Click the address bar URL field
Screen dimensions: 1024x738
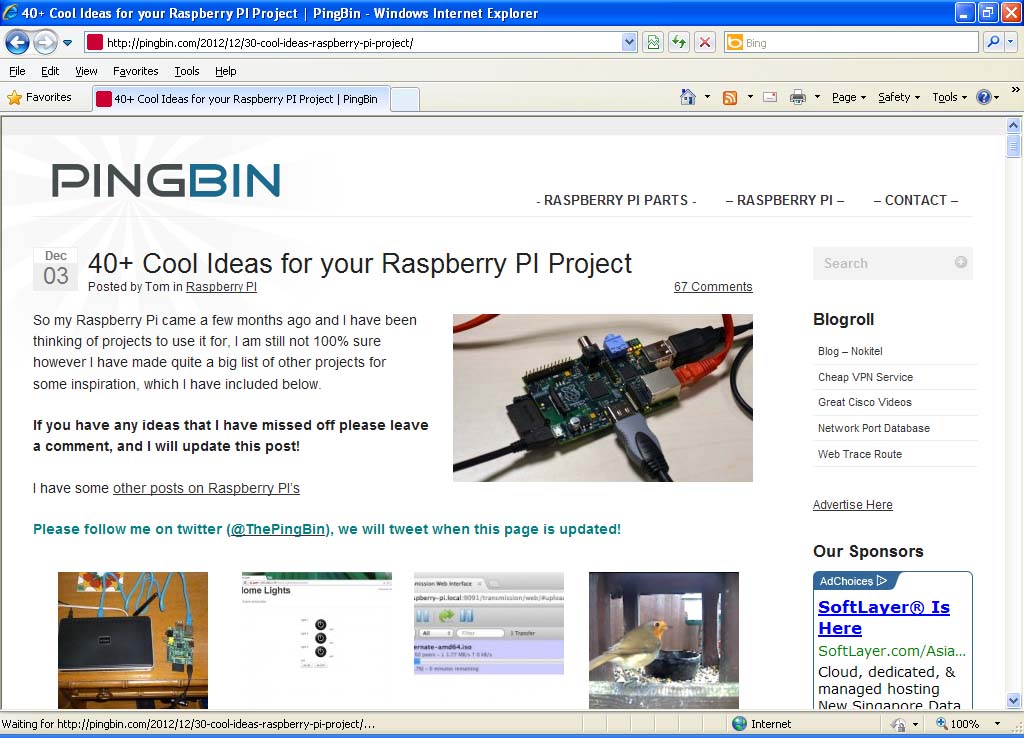(353, 43)
